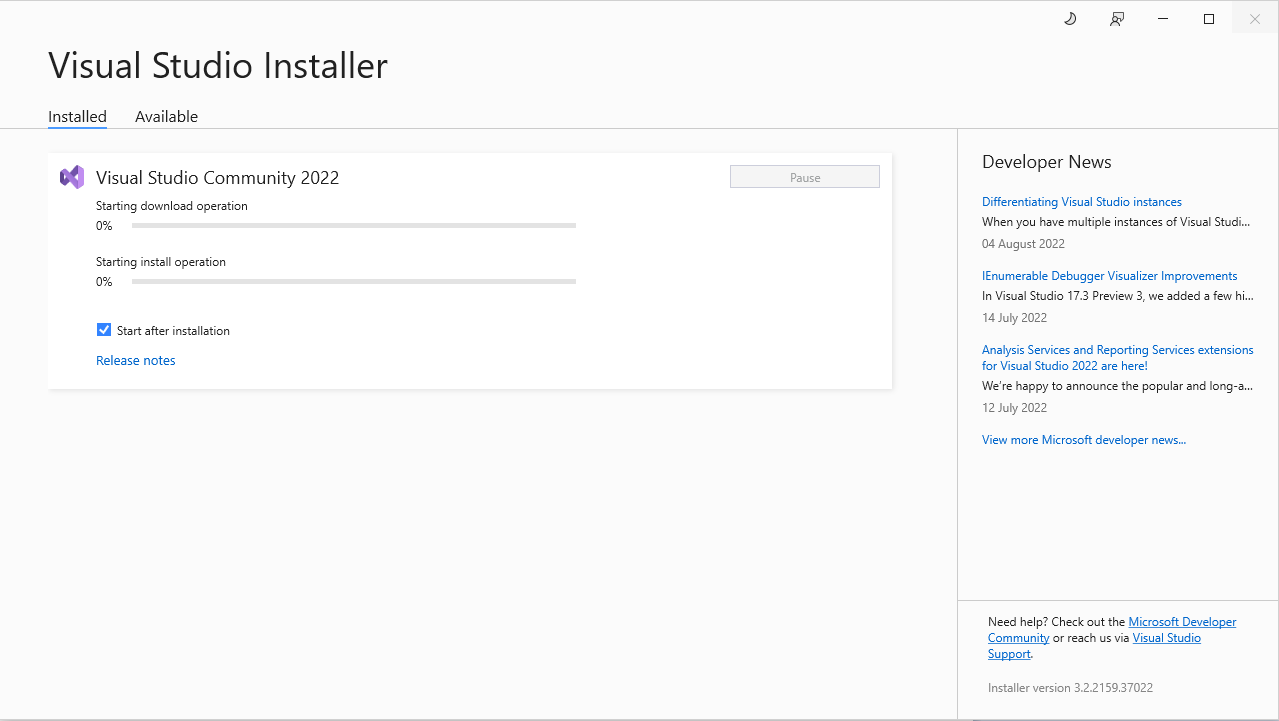Click Installer version 3.2.2159.37022 text
Viewport: 1279px width, 721px height.
[x=1070, y=688]
